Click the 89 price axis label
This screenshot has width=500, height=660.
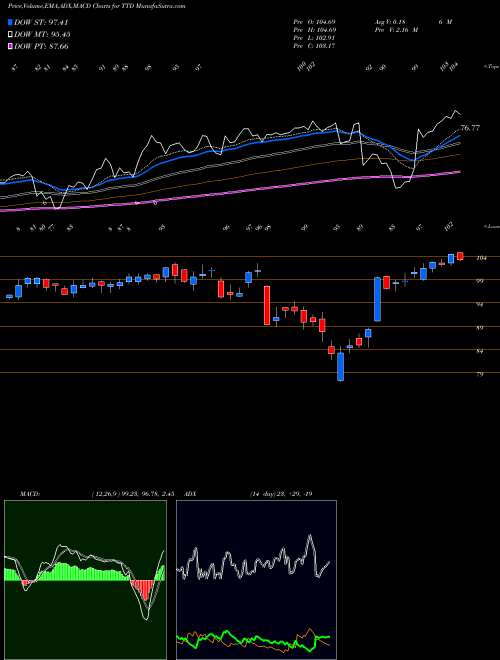(x=480, y=327)
